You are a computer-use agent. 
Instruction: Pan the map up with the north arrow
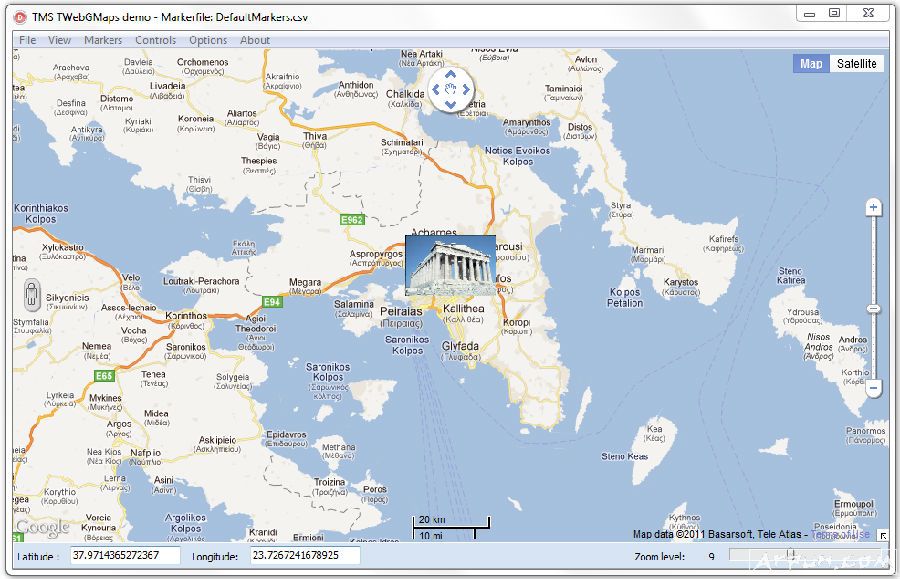pyautogui.click(x=451, y=75)
